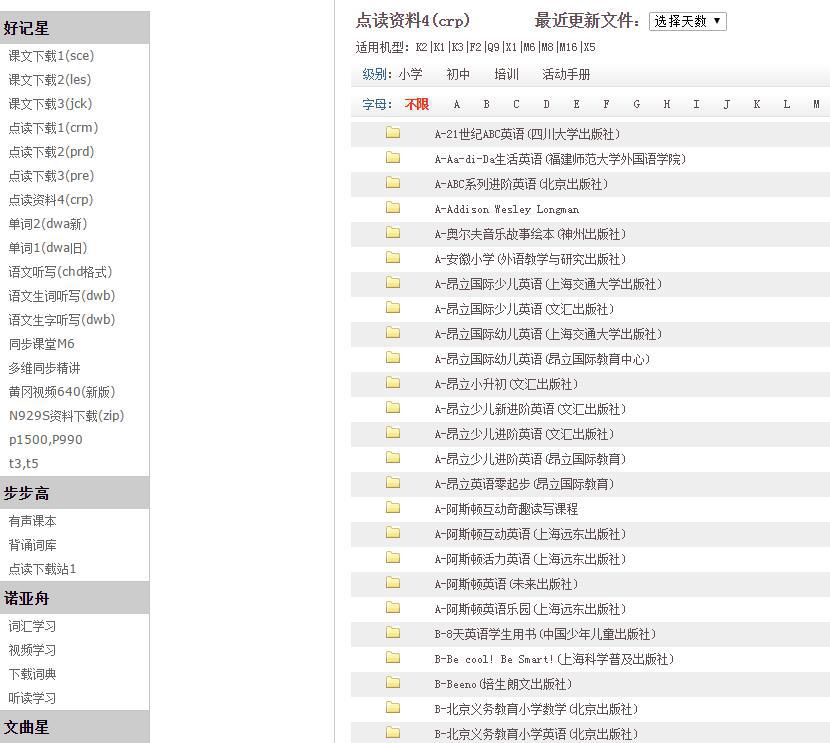This screenshot has height=743, width=830.
Task: Click folder icon for A-奥尔夫音乐故事绘本
Action: click(393, 232)
